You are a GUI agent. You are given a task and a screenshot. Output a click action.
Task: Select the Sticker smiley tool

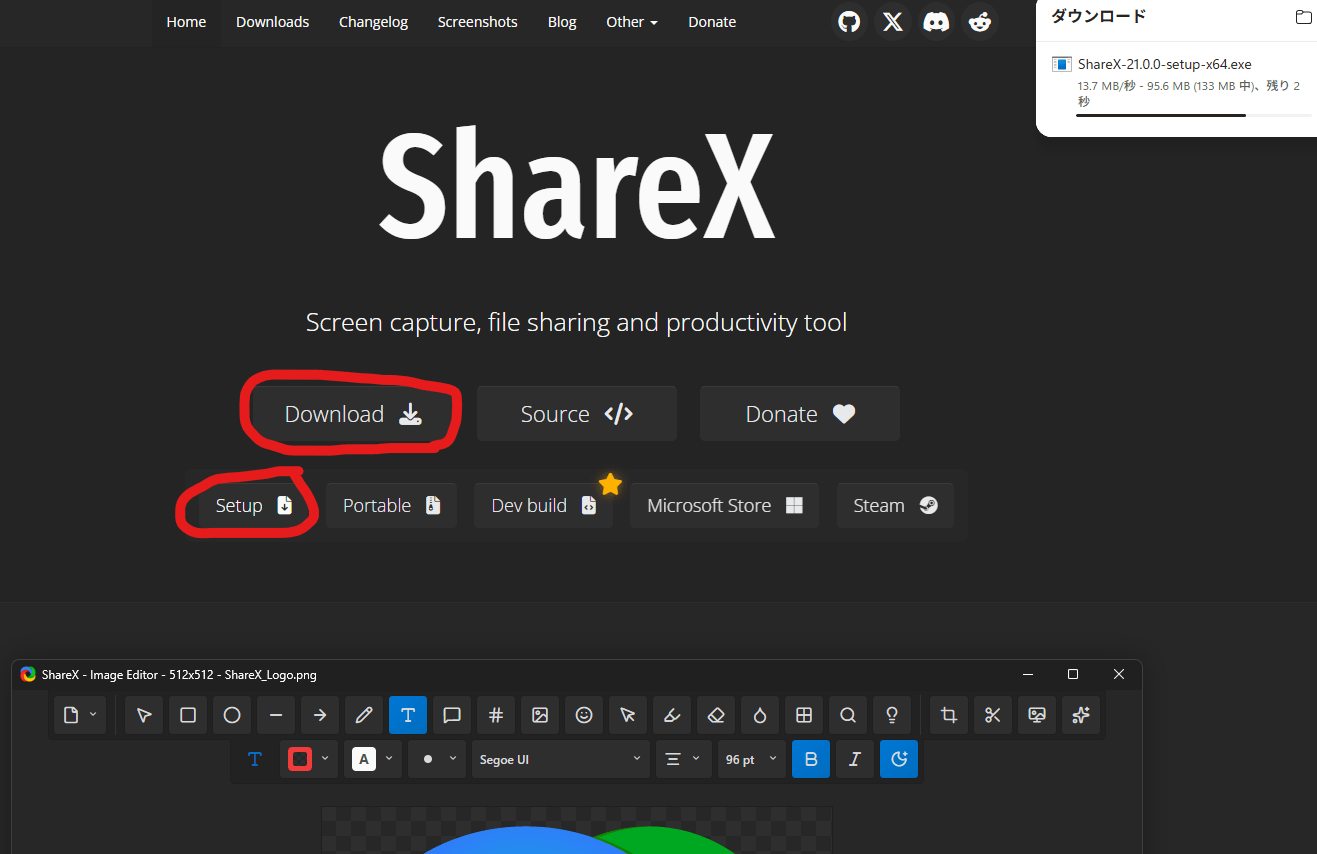click(x=584, y=715)
